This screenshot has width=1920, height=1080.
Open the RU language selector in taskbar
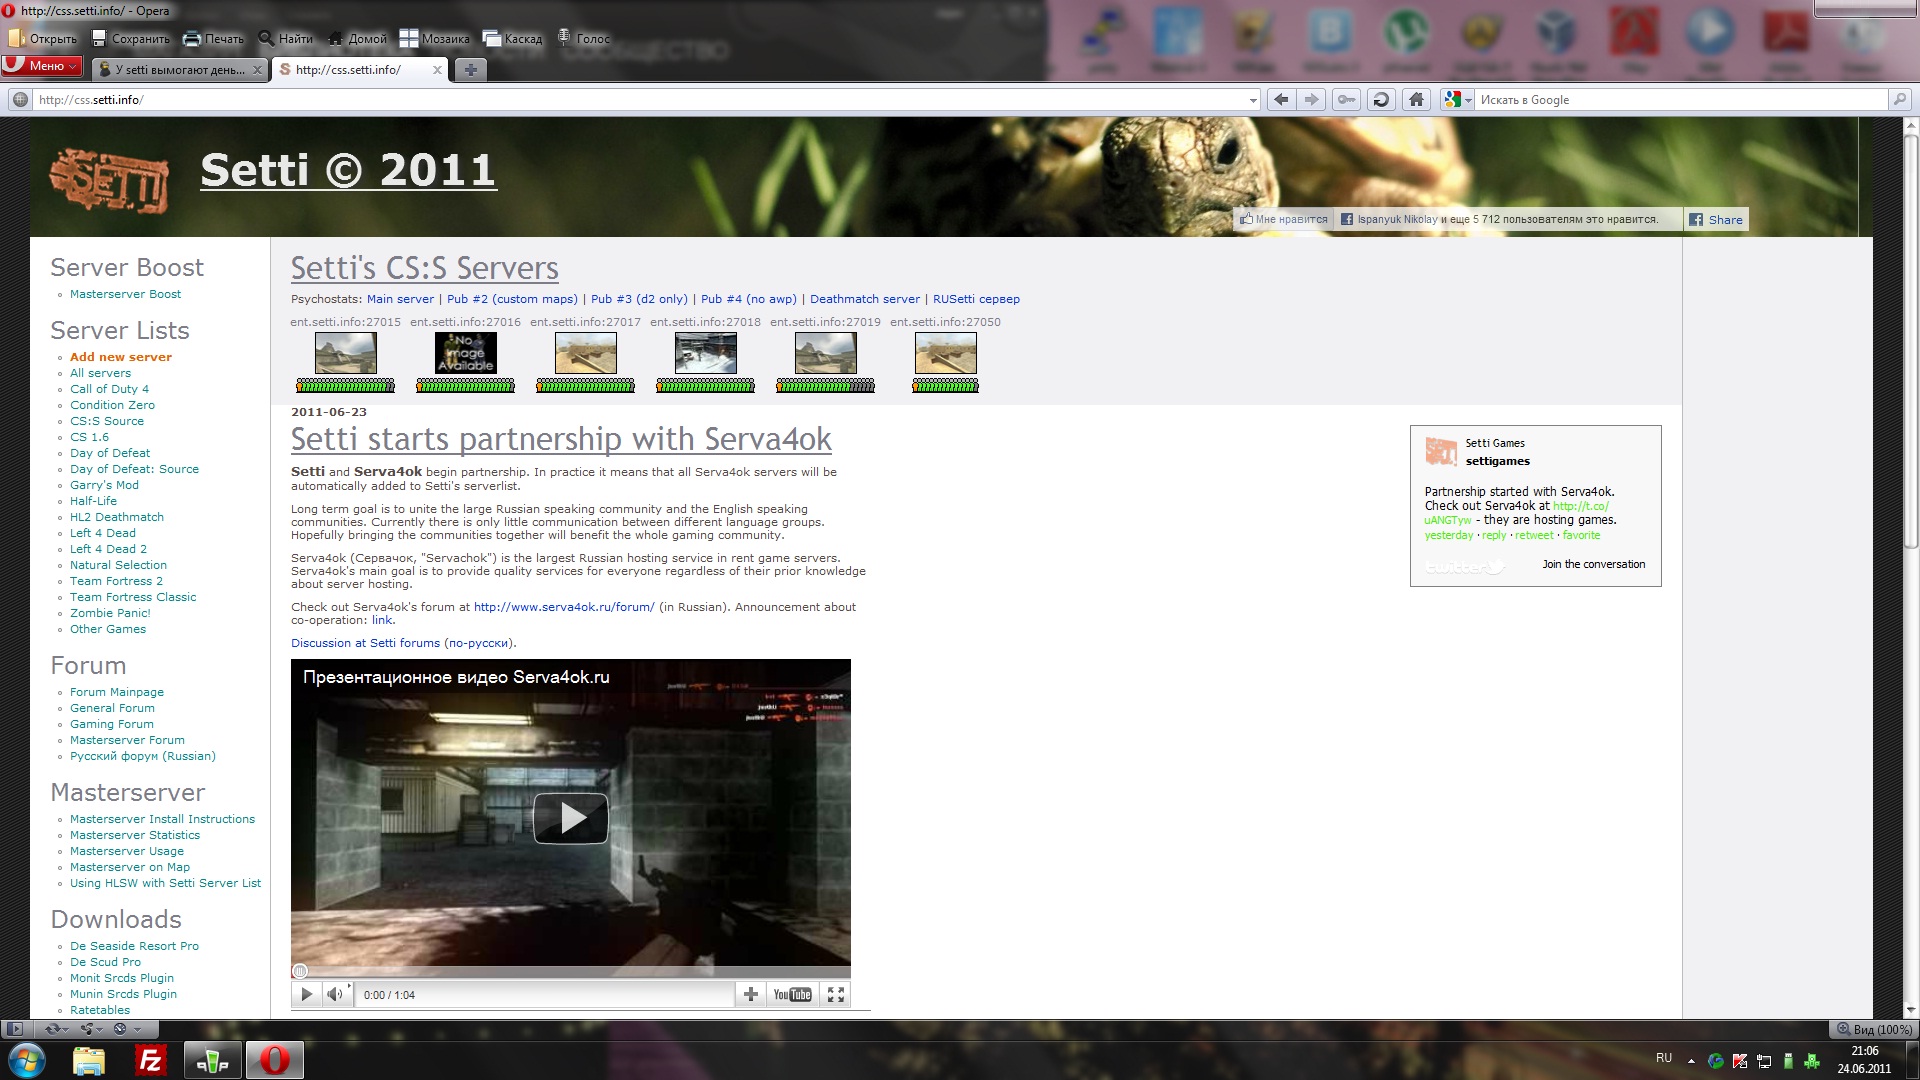point(1664,1058)
